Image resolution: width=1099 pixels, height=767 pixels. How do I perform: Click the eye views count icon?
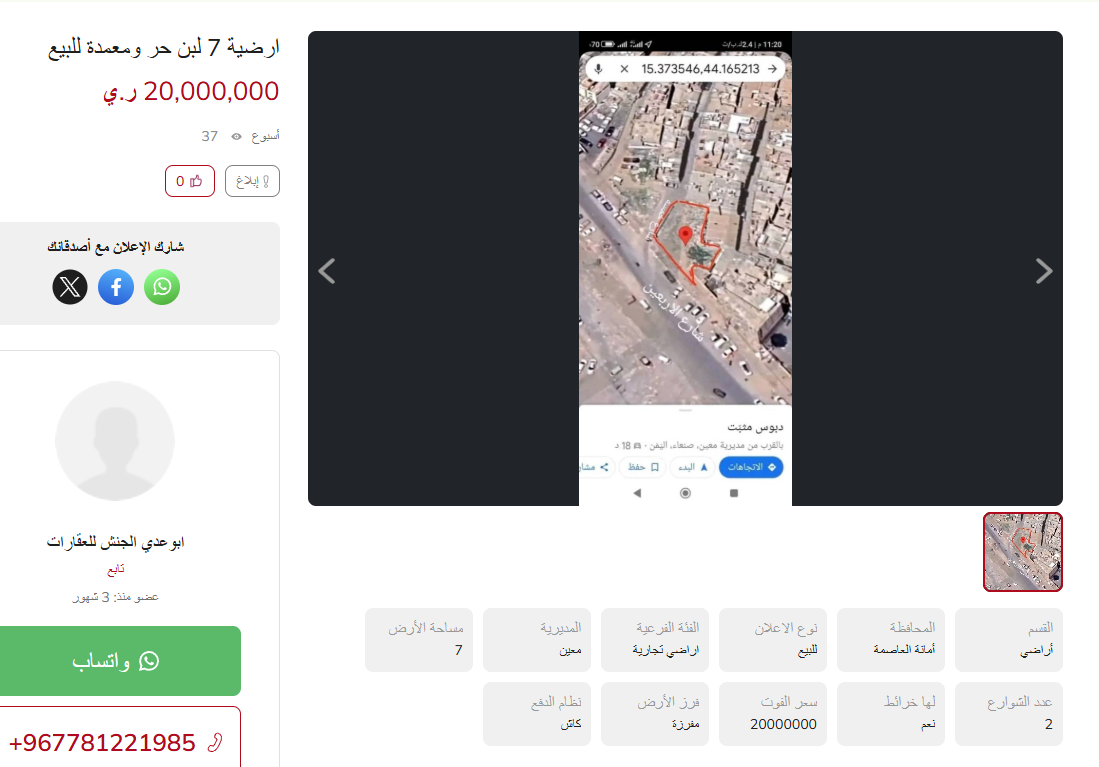[237, 137]
